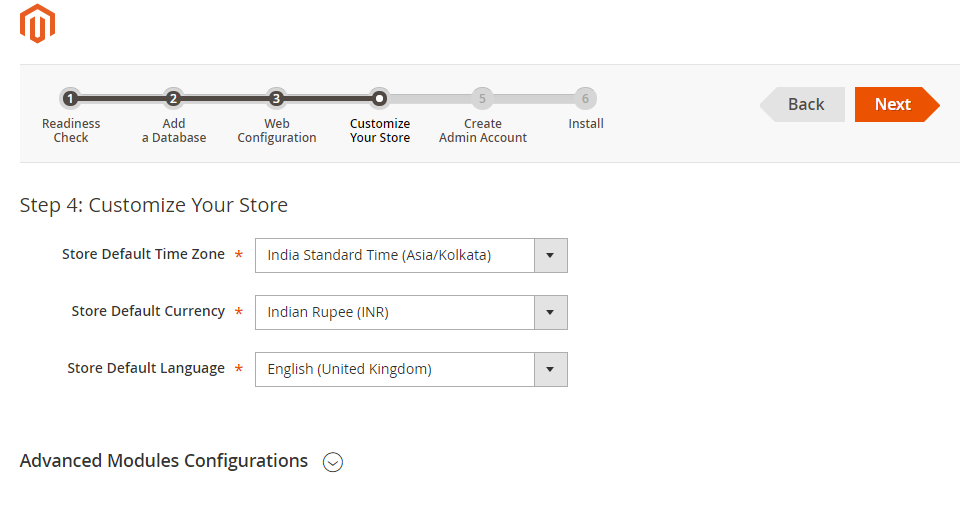Click the Magento logo

tap(37, 24)
